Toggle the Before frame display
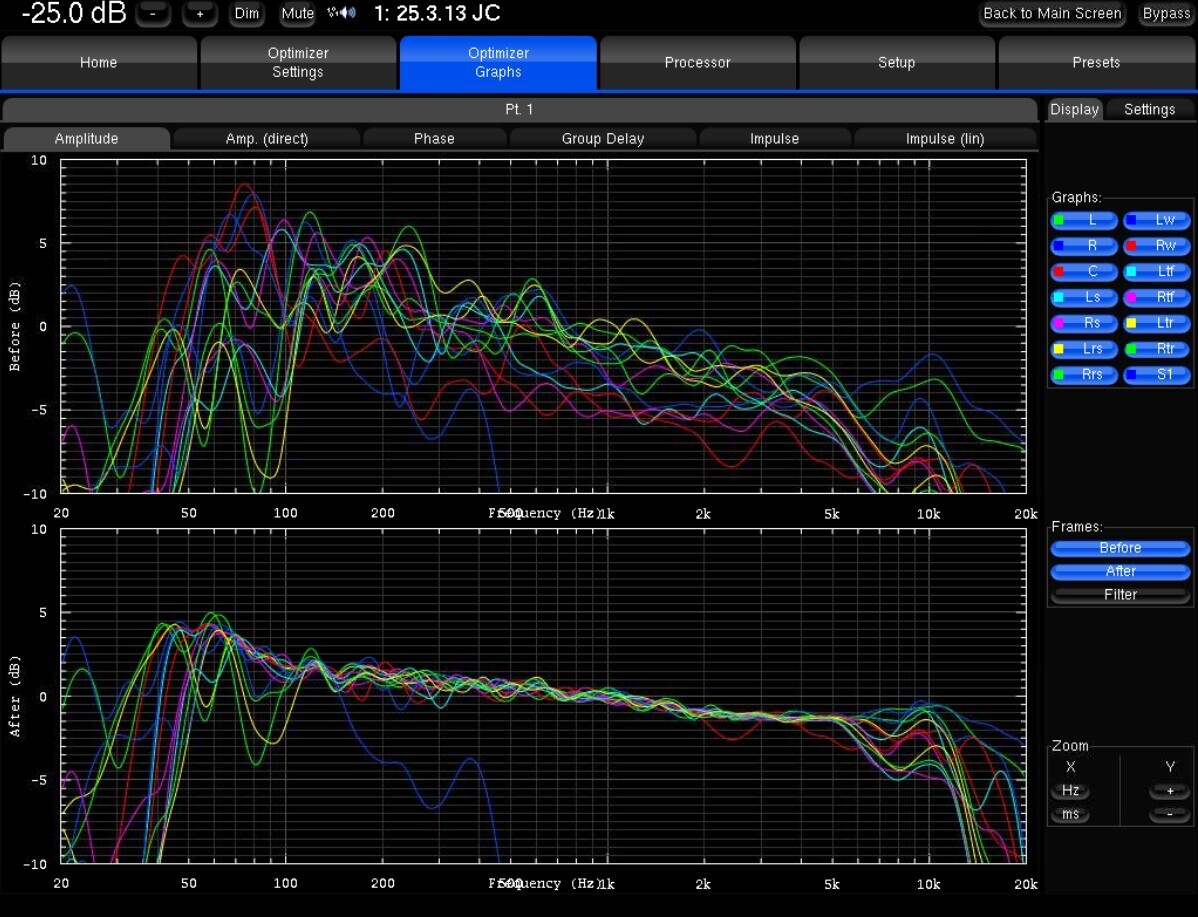 [1120, 548]
